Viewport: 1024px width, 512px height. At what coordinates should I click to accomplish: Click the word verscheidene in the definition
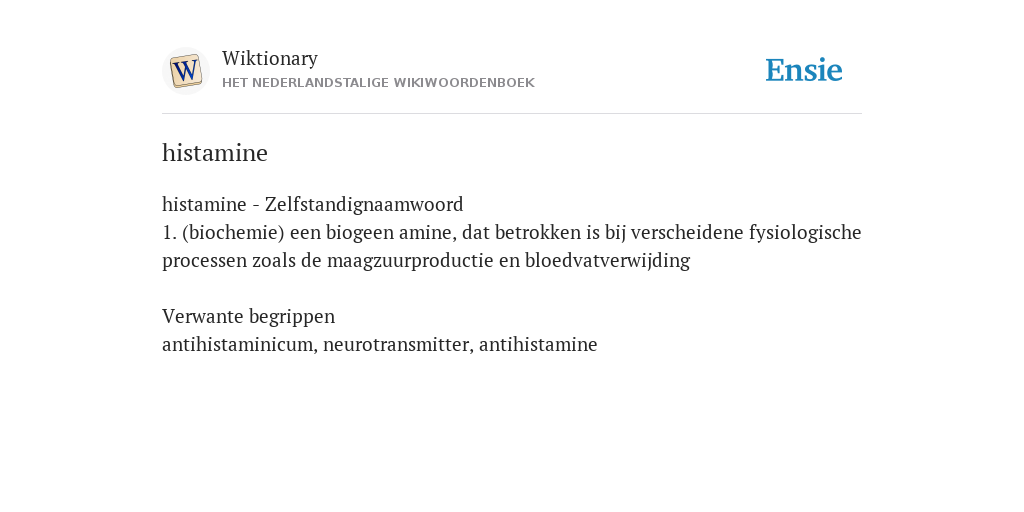point(687,232)
